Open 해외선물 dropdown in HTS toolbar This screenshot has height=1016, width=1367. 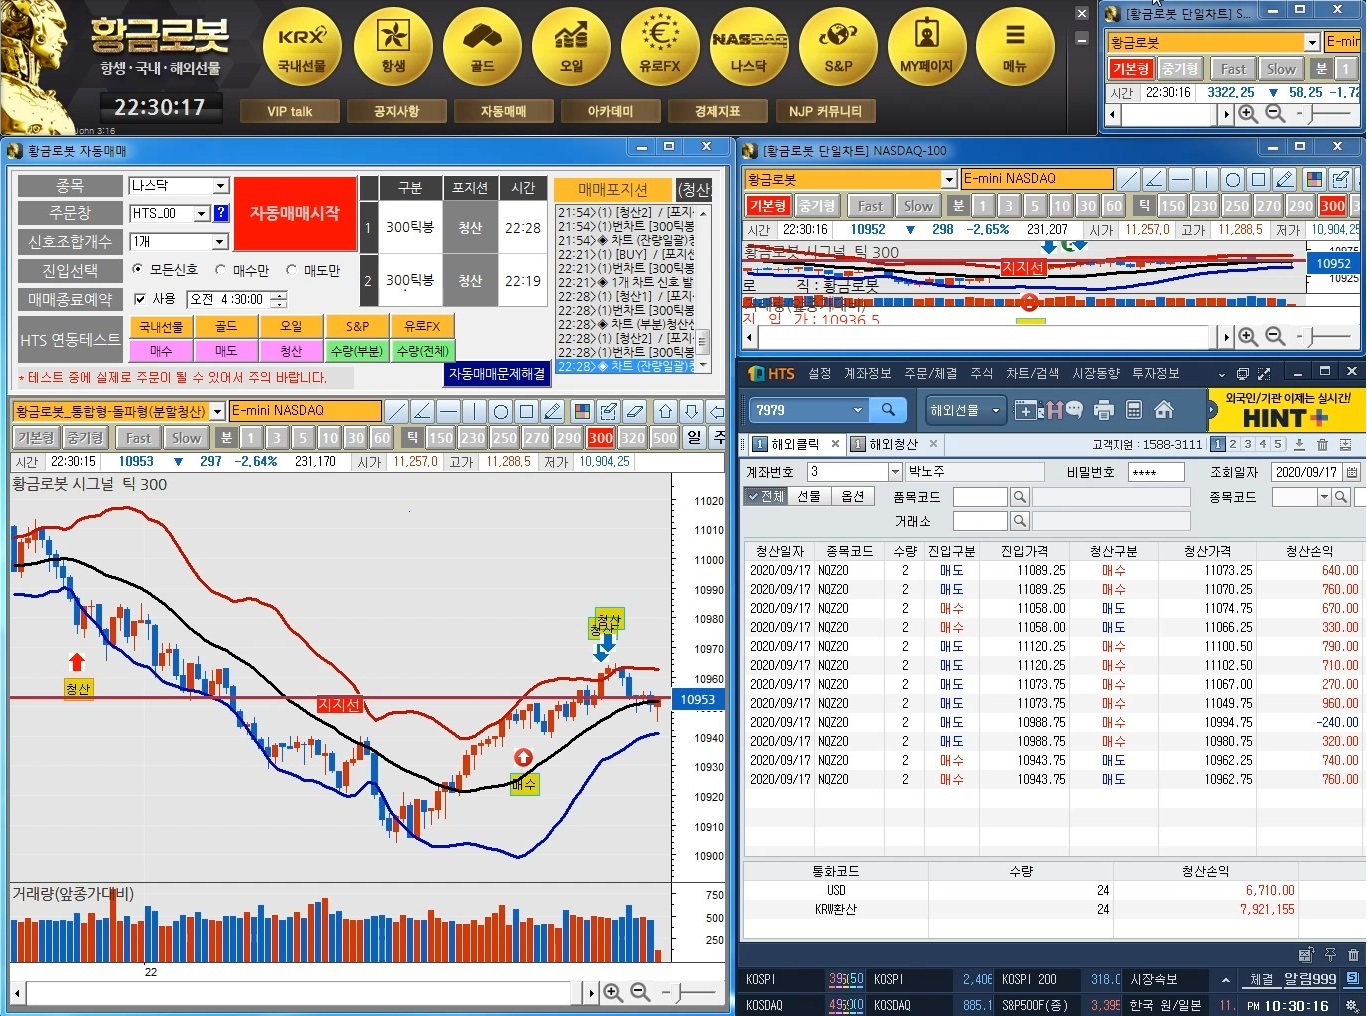pyautogui.click(x=964, y=410)
